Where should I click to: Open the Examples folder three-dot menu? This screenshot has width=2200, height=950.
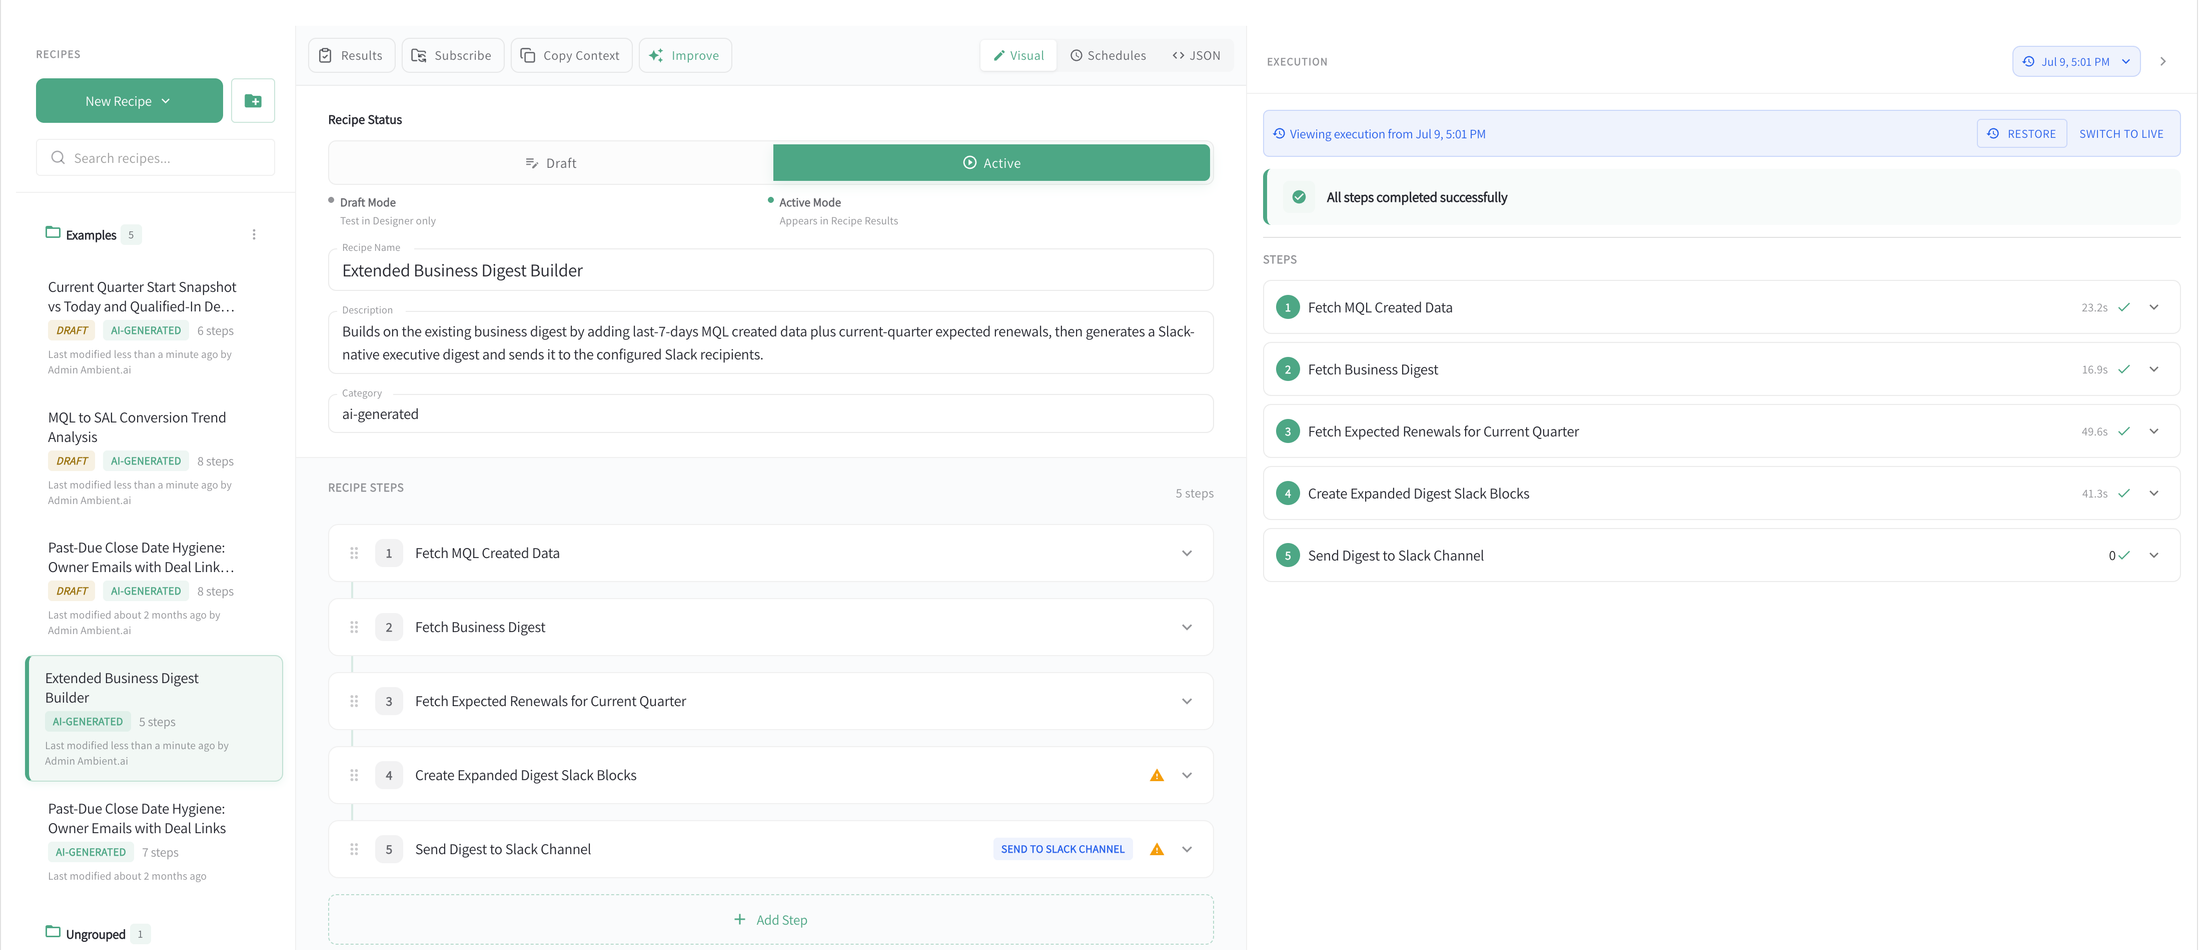tap(254, 235)
